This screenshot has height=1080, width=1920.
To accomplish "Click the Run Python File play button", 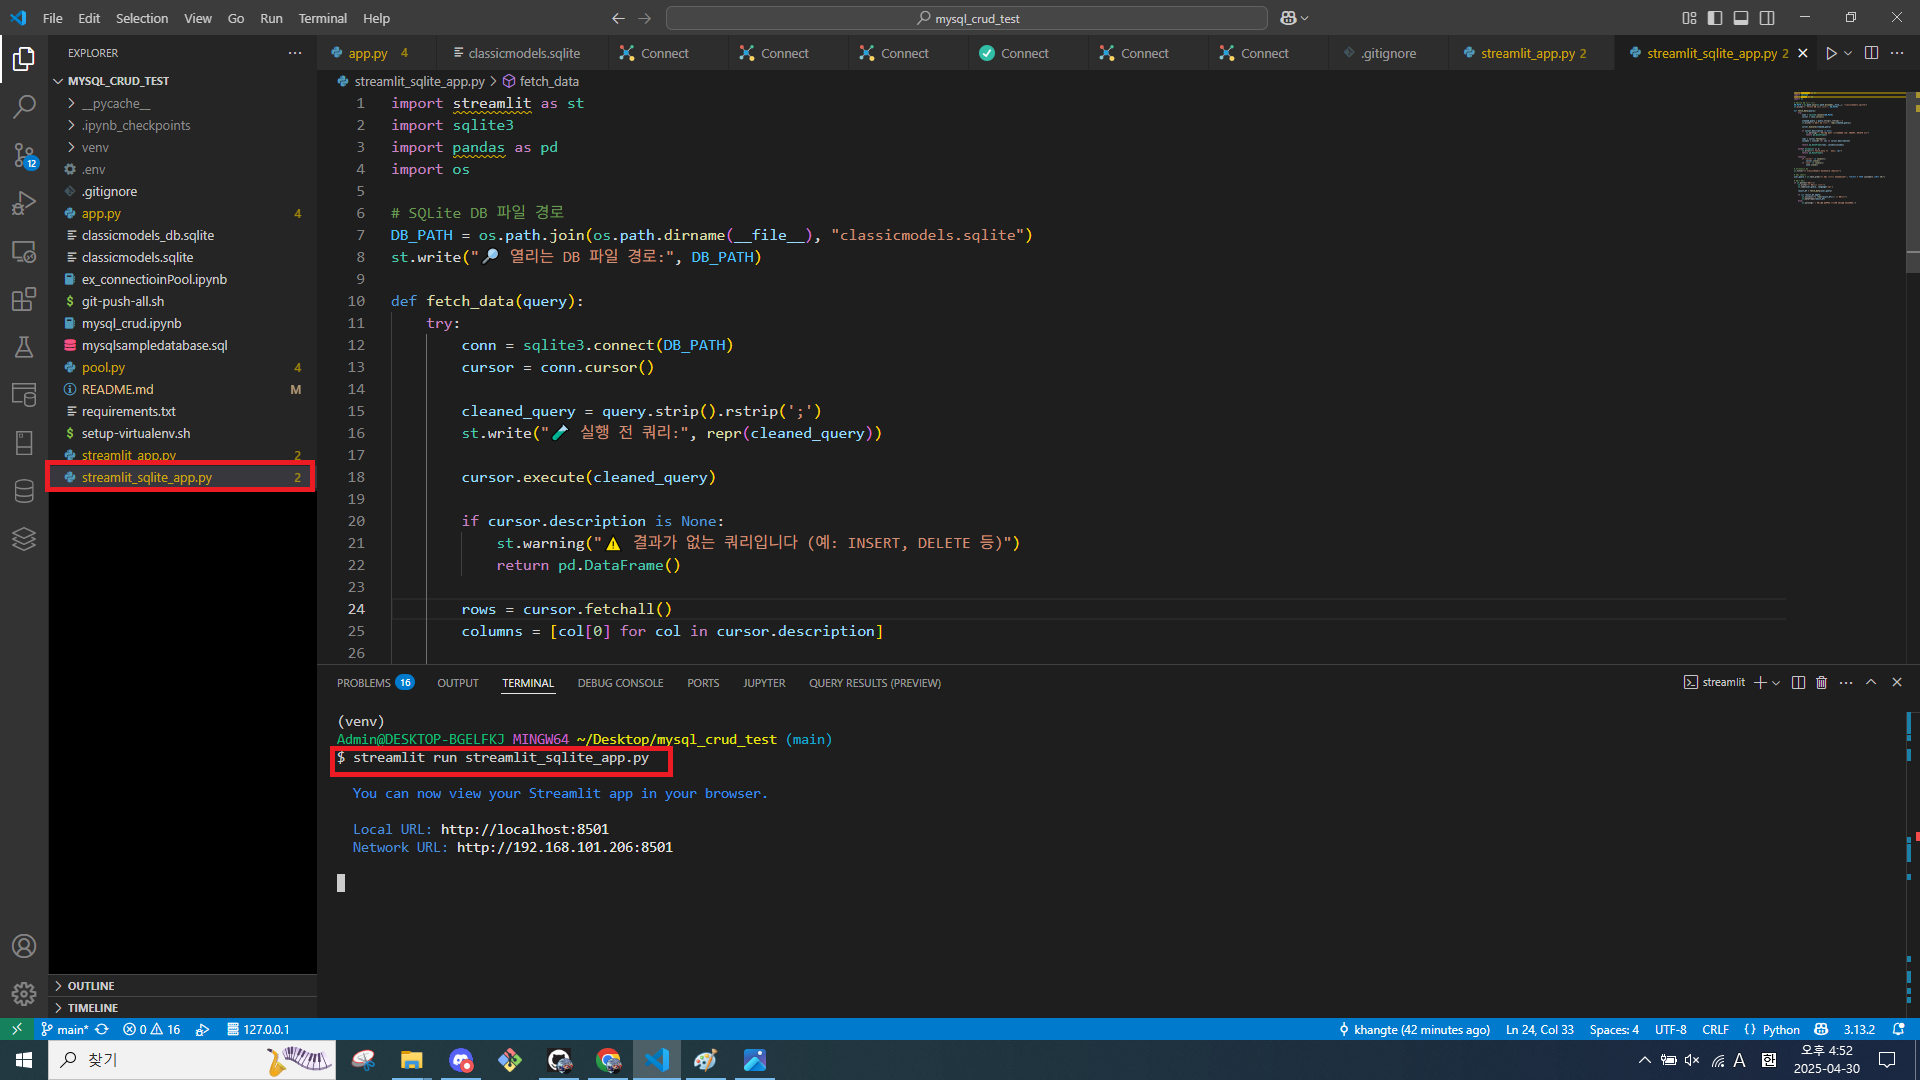I will pos(1830,53).
